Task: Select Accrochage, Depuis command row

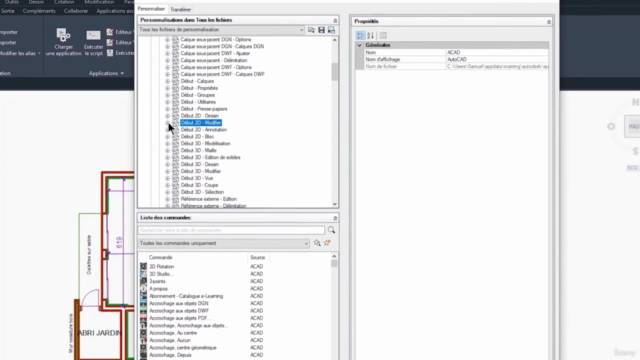Action: tap(170, 355)
